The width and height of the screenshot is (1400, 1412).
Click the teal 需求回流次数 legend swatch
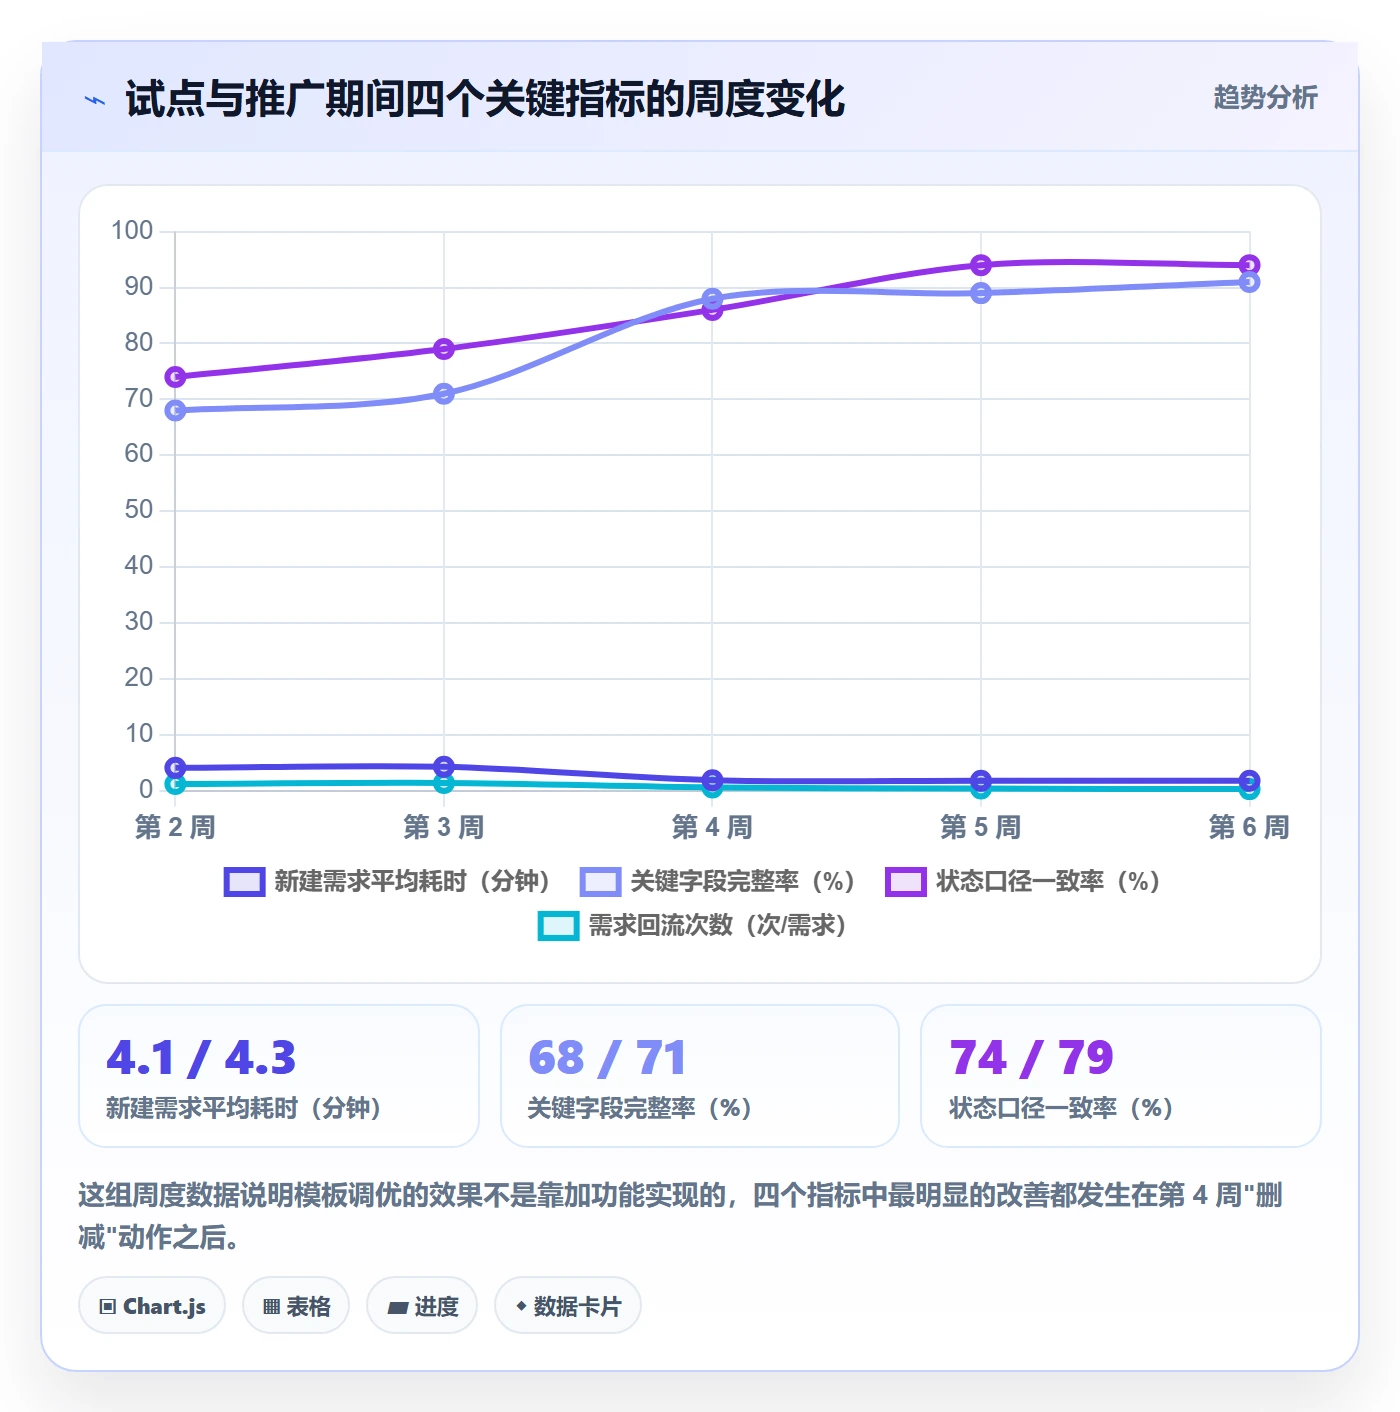pyautogui.click(x=558, y=926)
